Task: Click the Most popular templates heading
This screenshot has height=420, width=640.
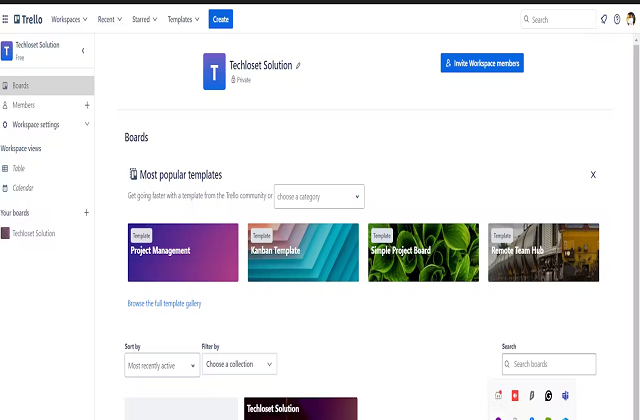Action: point(180,175)
